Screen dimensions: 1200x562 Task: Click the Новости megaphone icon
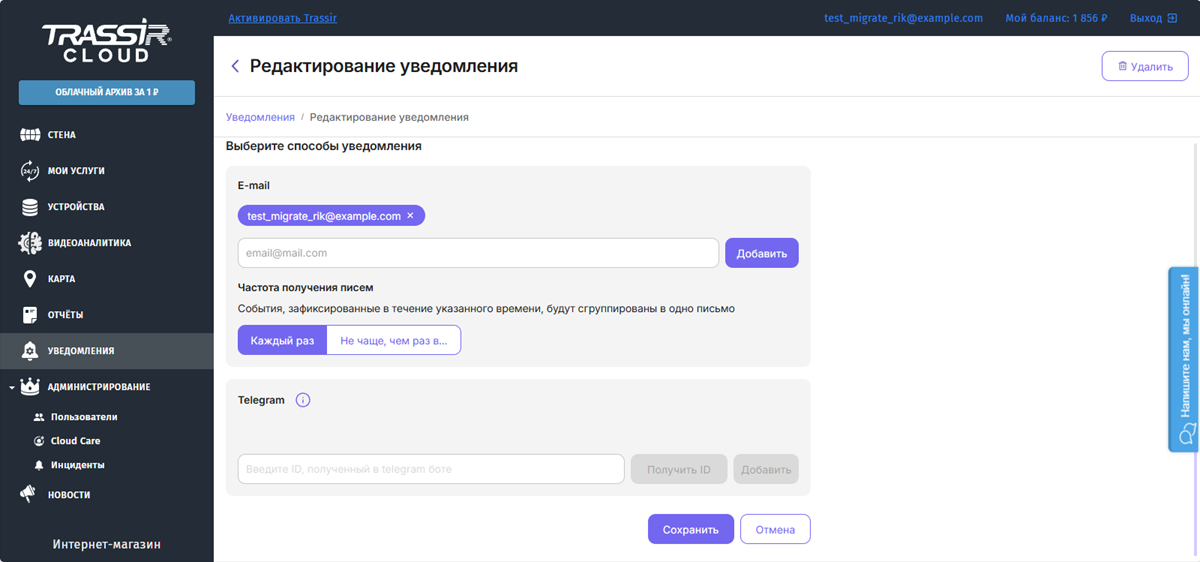point(29,494)
